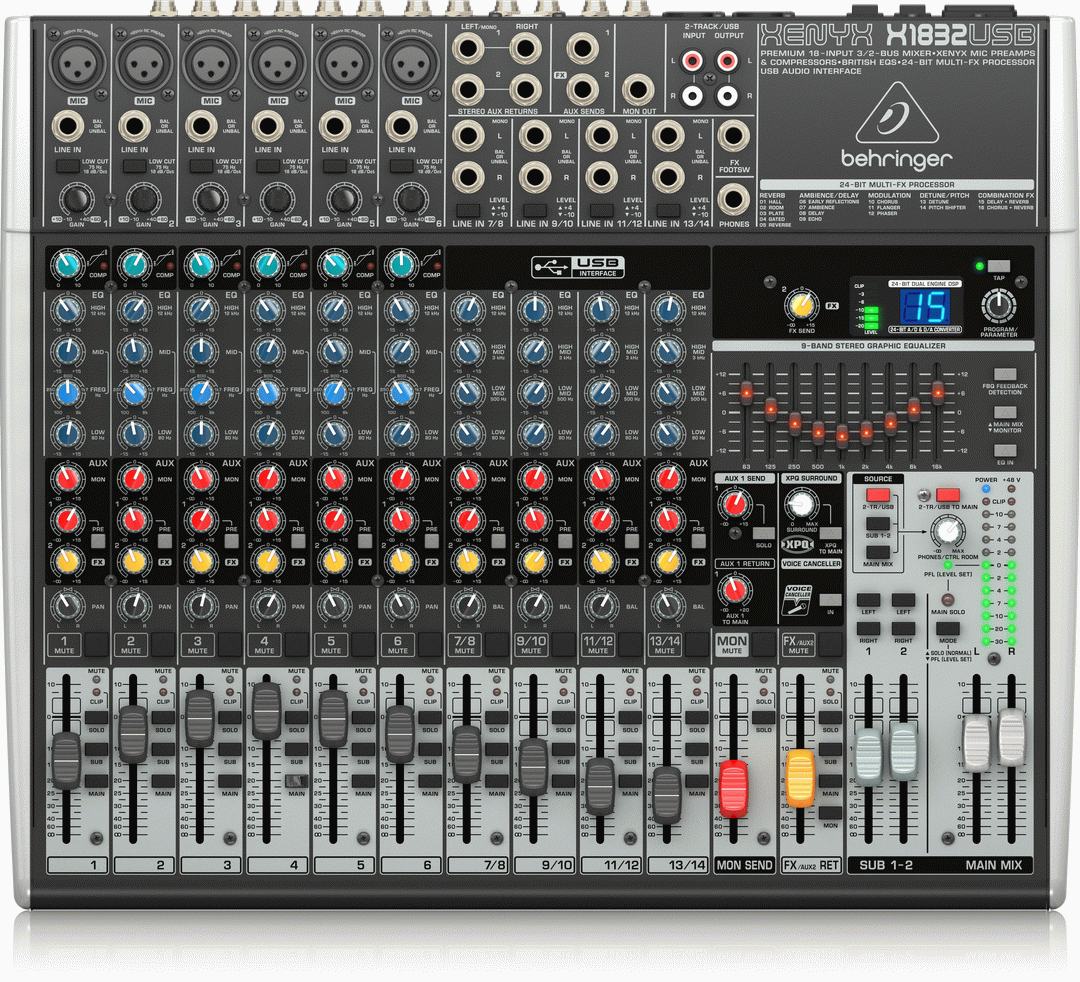Click the channel 6 XLR mic input
1080x982 pixels.
(x=411, y=65)
